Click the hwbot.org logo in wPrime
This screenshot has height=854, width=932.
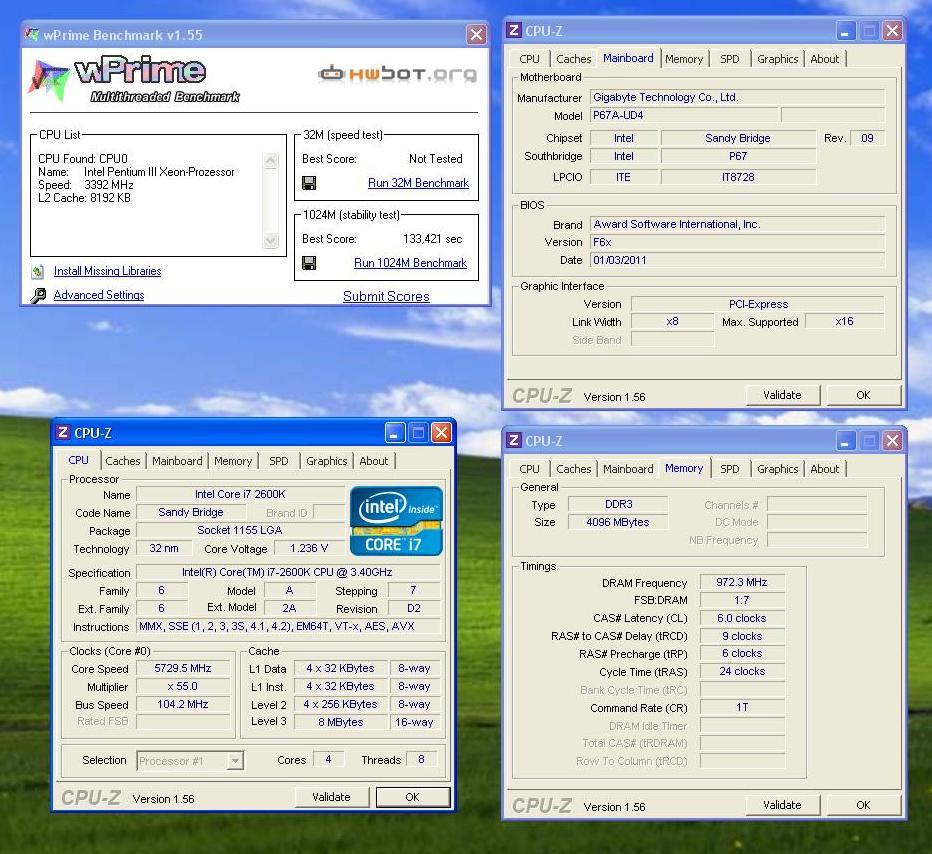pos(398,73)
